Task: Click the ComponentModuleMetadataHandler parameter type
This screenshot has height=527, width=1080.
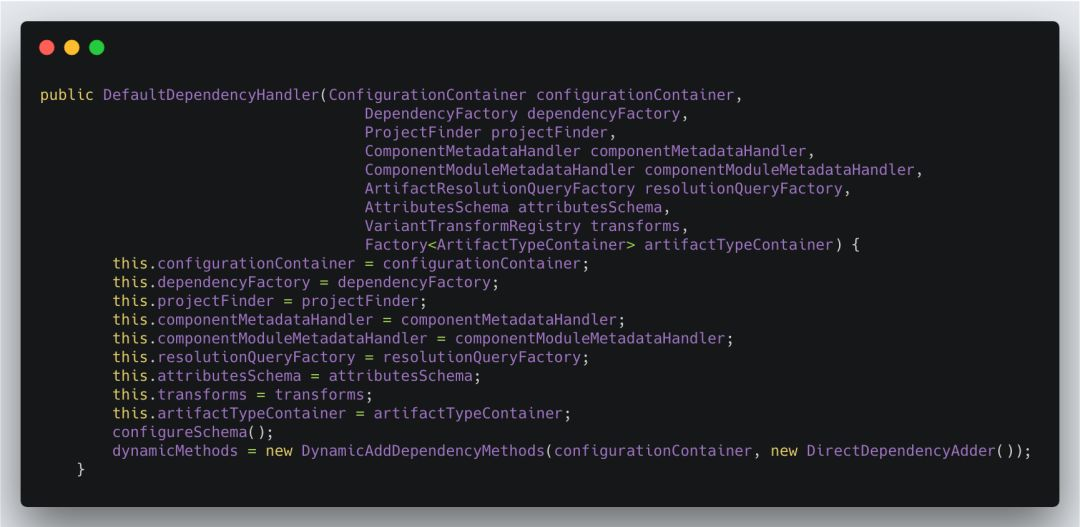Action: click(499, 170)
